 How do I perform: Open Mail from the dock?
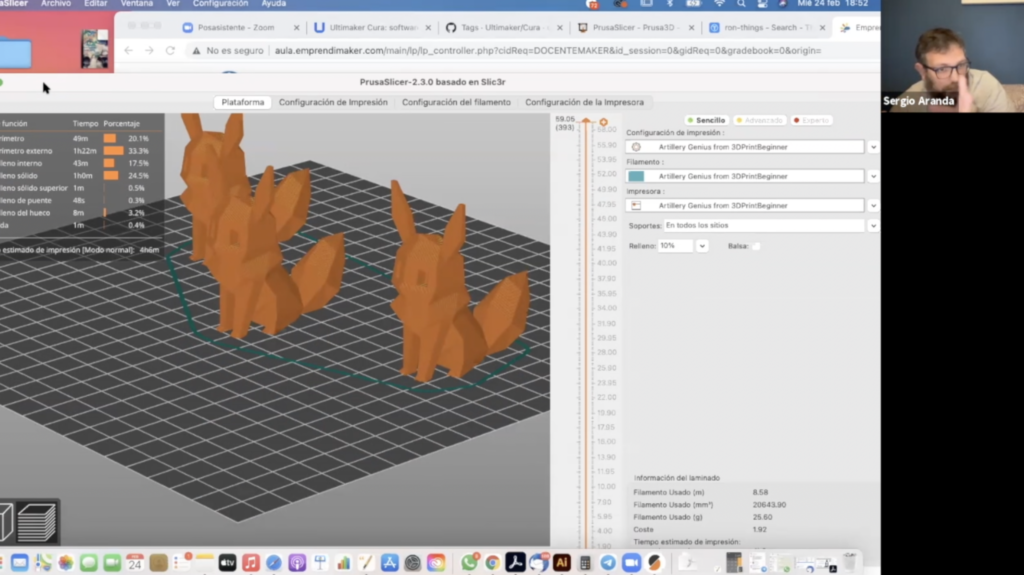coord(20,563)
